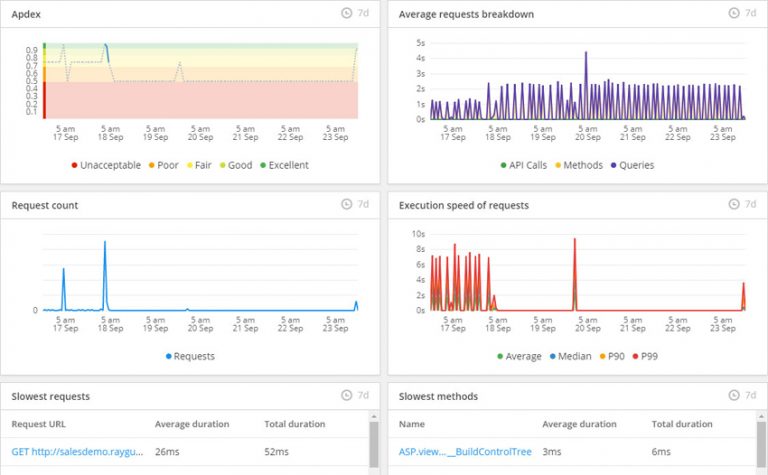Toggle the Excellent legend entry in Apdex

(285, 165)
